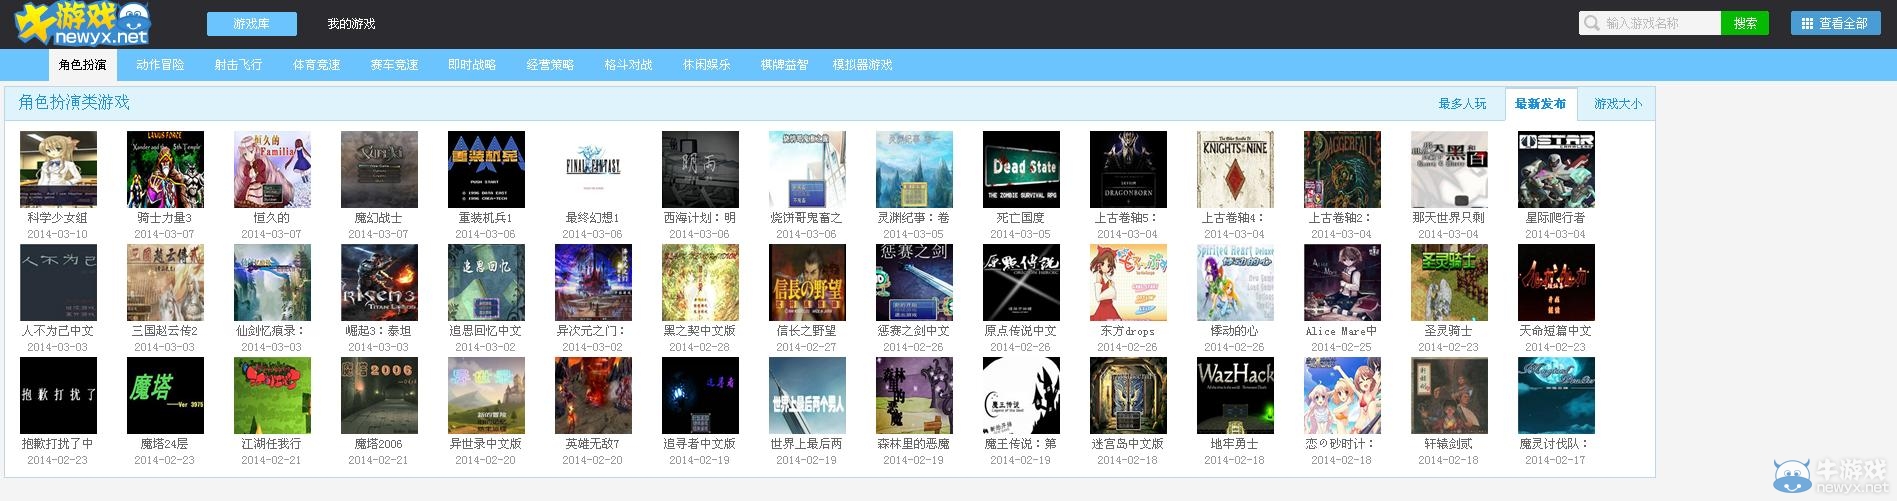This screenshot has height=501, width=1897.
Task: Select the 轩辕剑贰 game cover
Action: [1449, 395]
